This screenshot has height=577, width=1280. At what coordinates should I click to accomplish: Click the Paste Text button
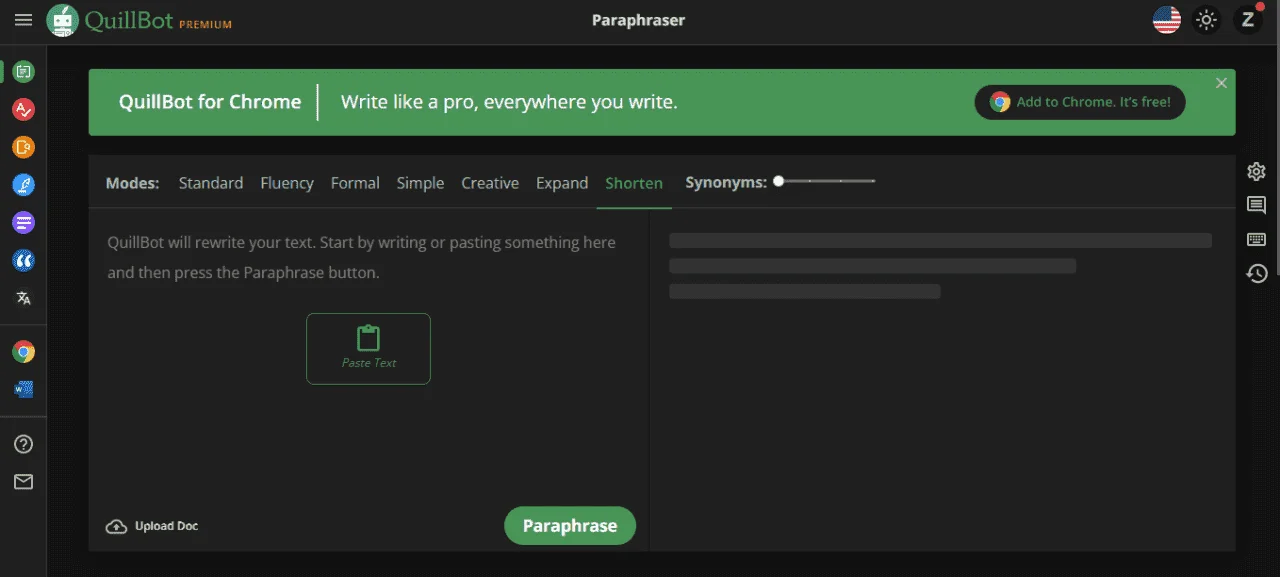click(x=368, y=349)
